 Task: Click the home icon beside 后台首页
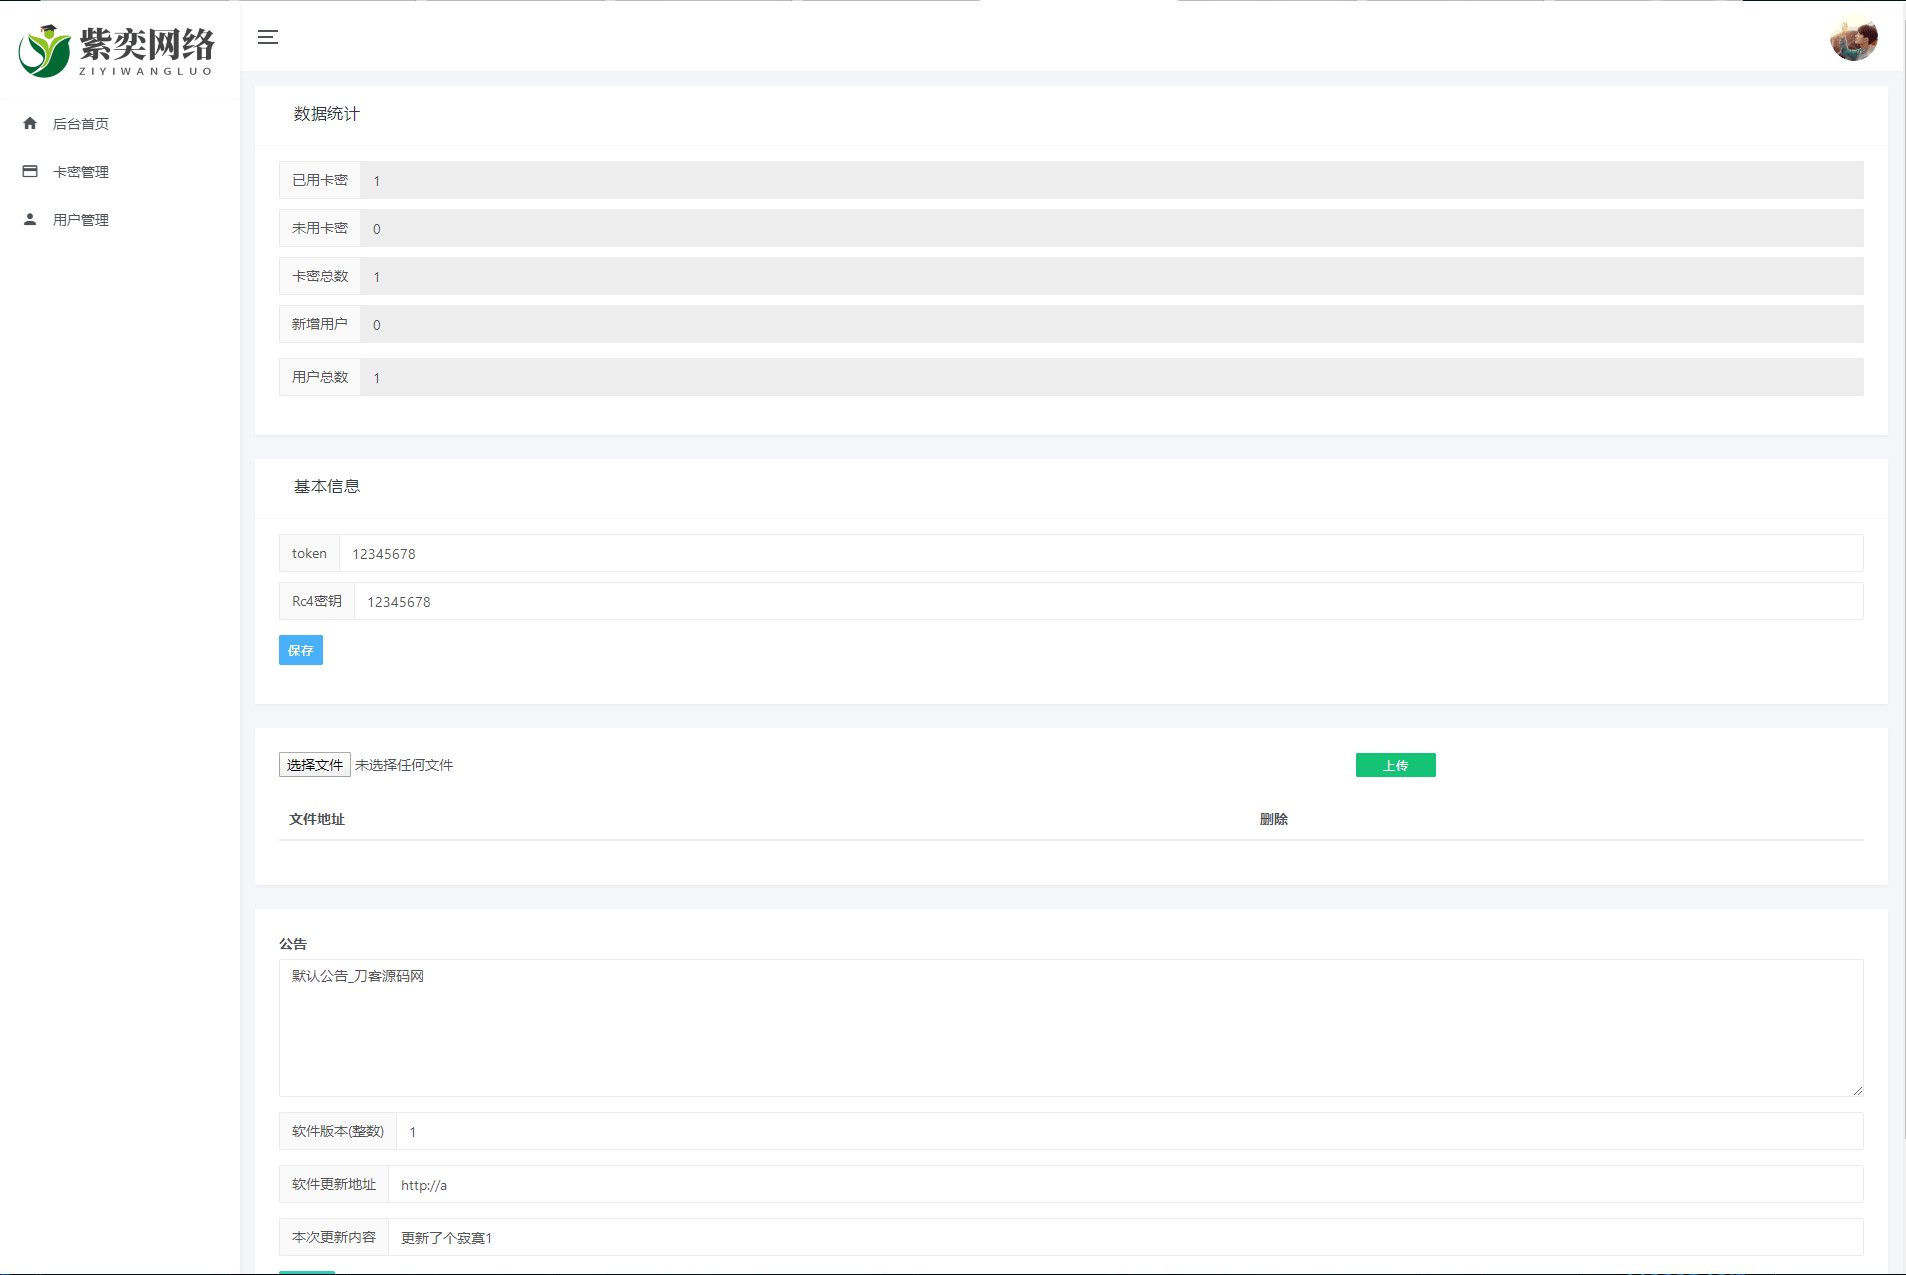(30, 123)
